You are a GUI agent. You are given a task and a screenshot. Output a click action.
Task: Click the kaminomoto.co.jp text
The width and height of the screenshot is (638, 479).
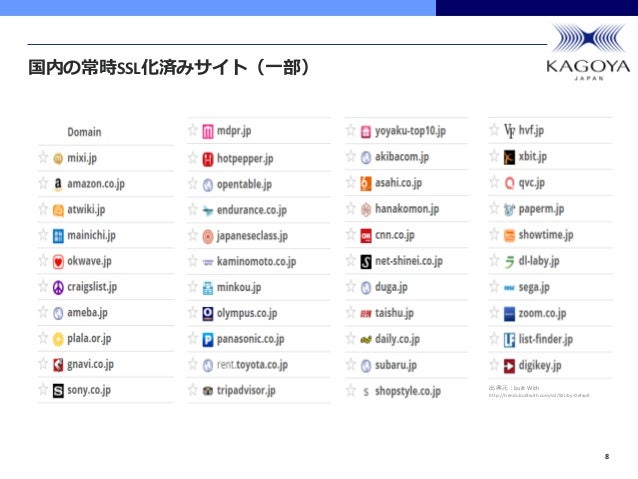tap(256, 262)
